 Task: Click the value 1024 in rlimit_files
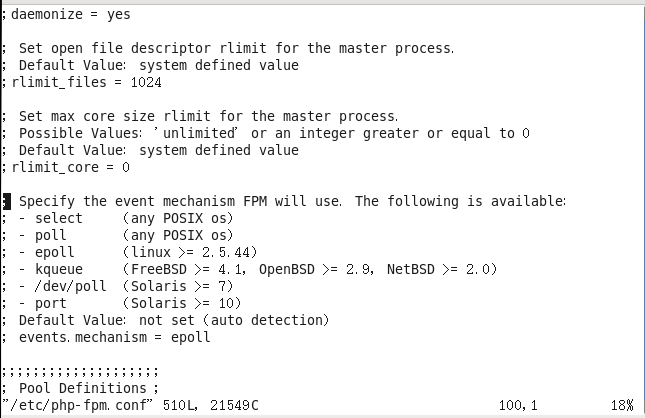146,82
